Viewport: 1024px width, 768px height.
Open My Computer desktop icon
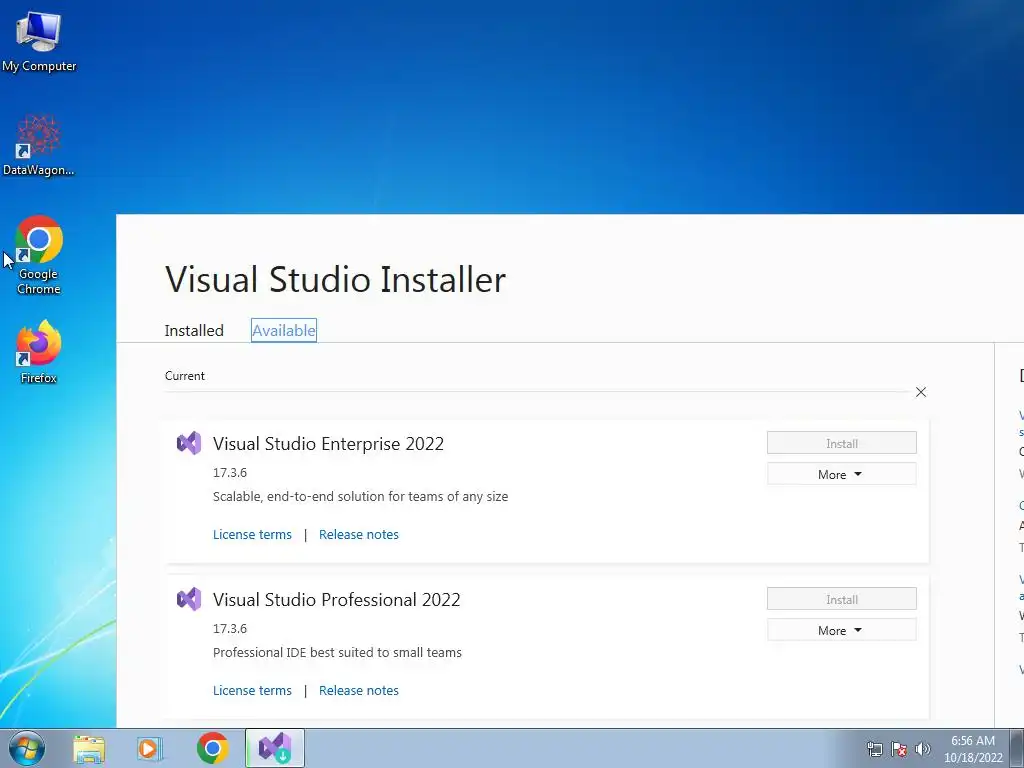coord(39,42)
